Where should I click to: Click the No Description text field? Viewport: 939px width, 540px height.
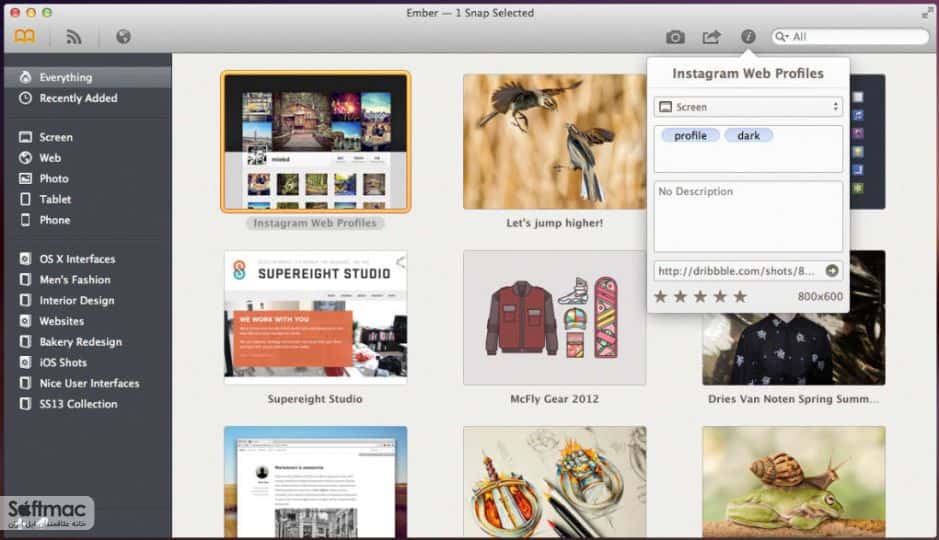point(748,217)
